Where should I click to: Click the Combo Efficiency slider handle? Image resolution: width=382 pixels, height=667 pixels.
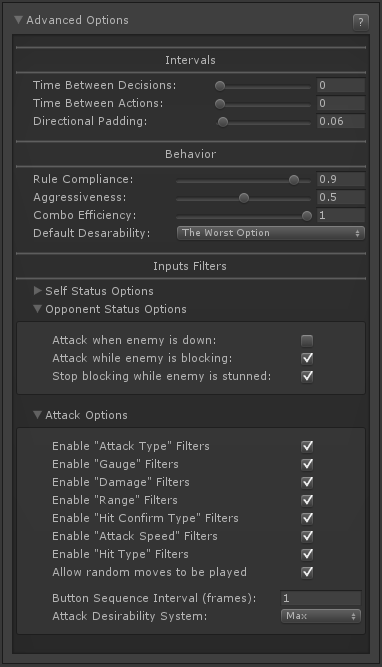307,216
